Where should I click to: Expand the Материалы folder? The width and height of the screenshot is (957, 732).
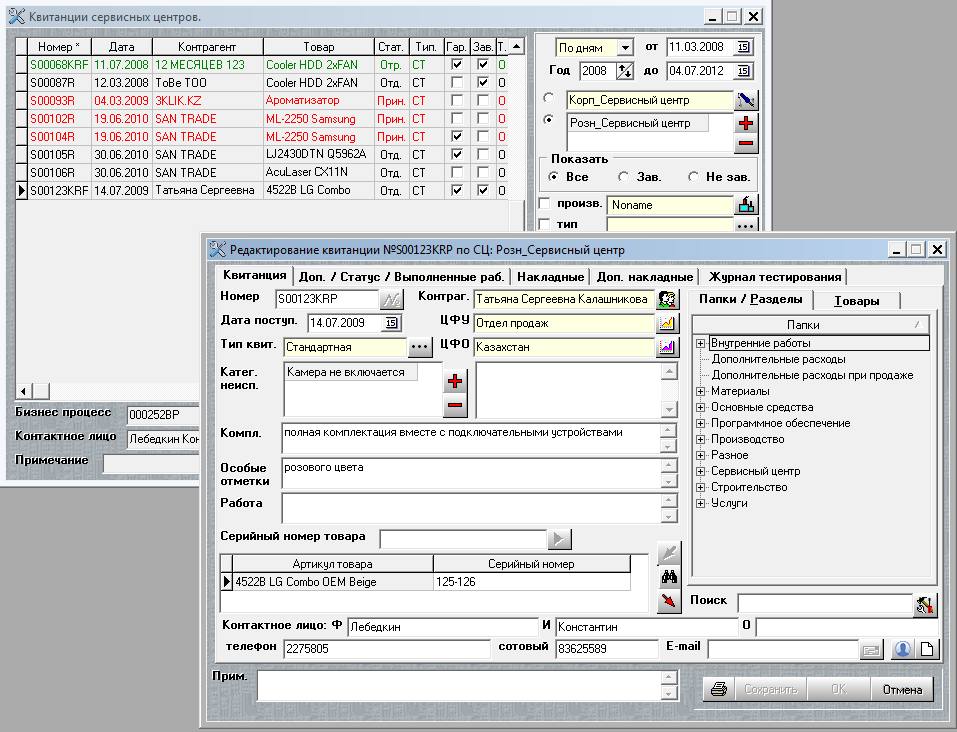(701, 391)
